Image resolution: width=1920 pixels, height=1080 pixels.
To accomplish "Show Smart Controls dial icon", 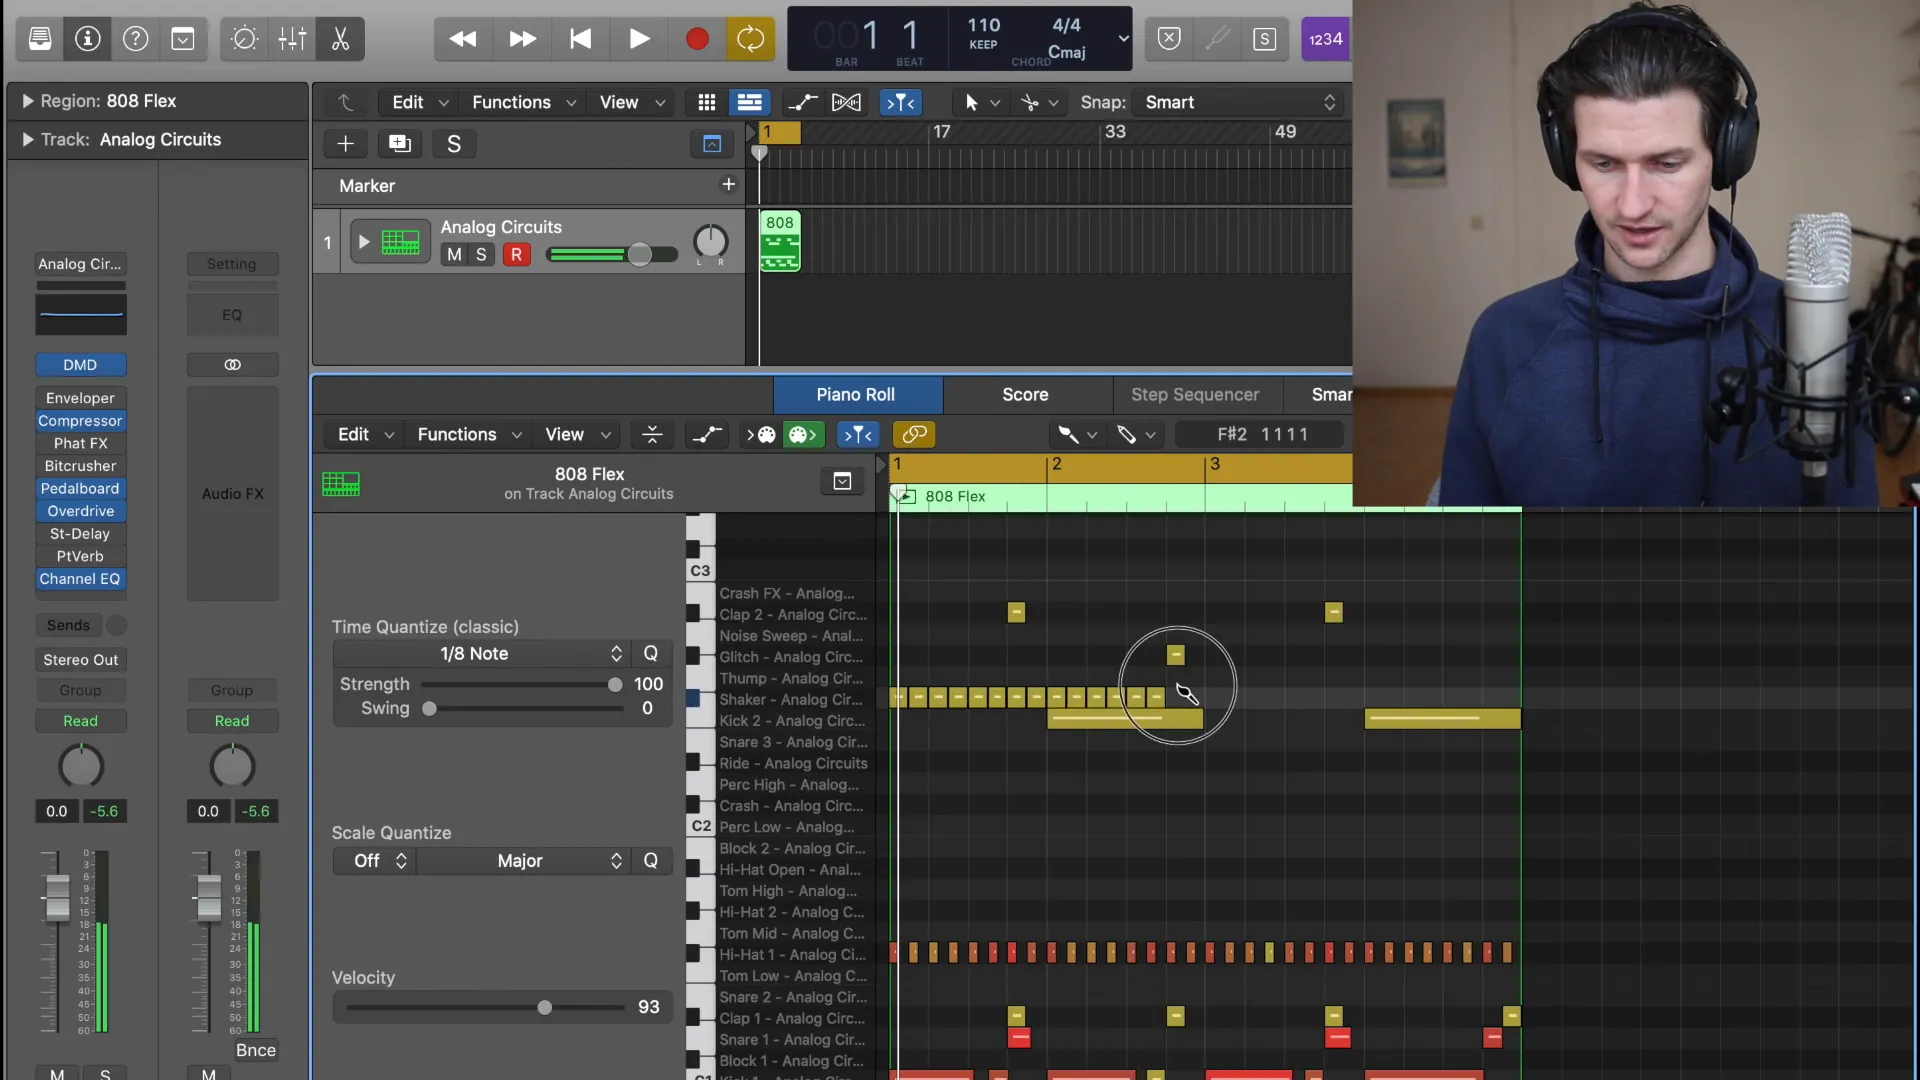I will [244, 39].
